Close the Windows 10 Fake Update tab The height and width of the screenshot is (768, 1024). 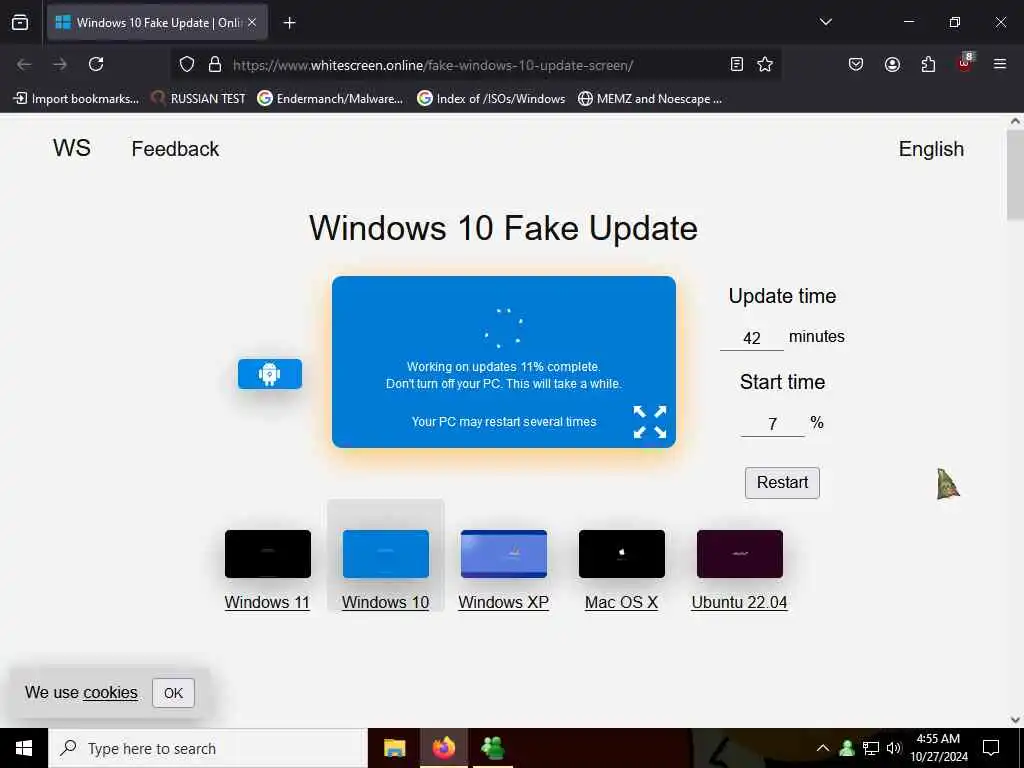click(x=252, y=22)
